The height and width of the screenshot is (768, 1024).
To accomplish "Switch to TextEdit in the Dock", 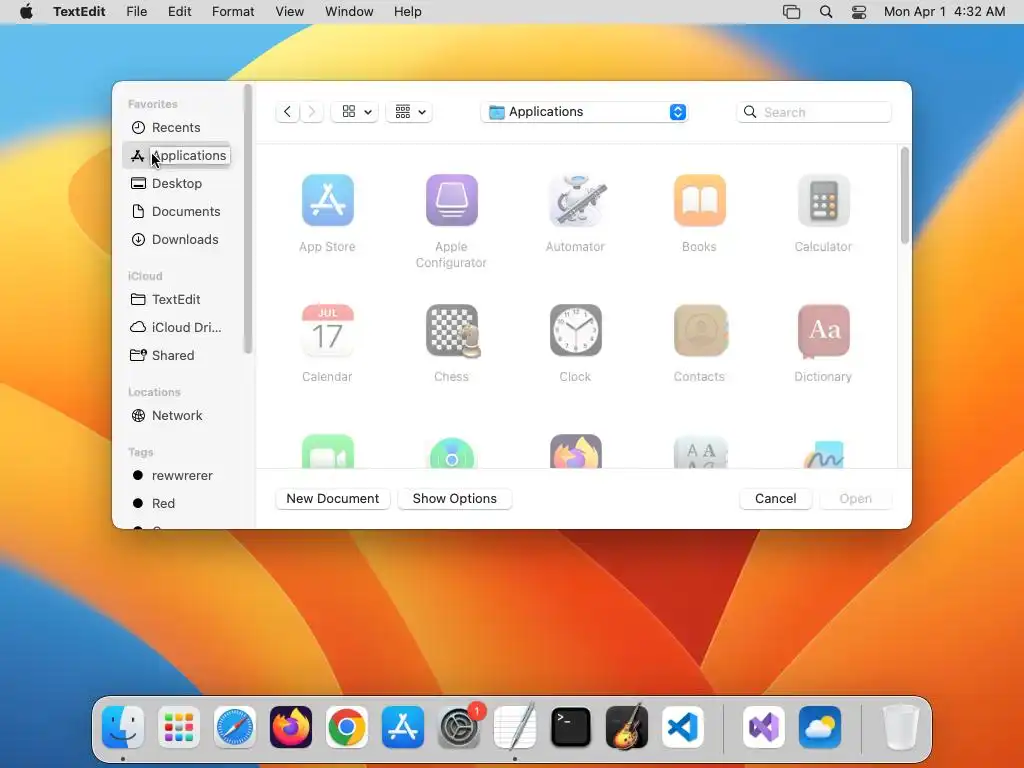I will pyautogui.click(x=515, y=727).
